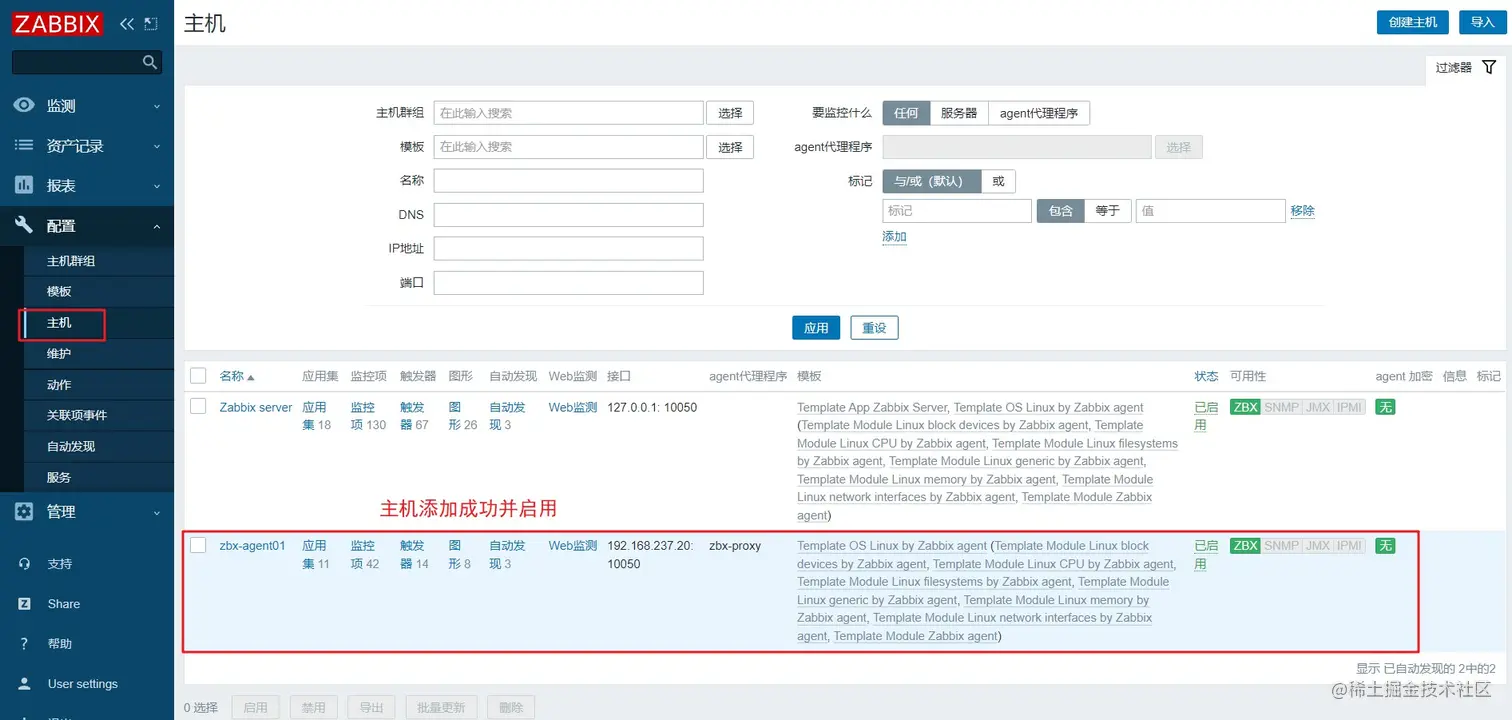
Task: Click the headset icon for 支持
Action: coord(24,564)
